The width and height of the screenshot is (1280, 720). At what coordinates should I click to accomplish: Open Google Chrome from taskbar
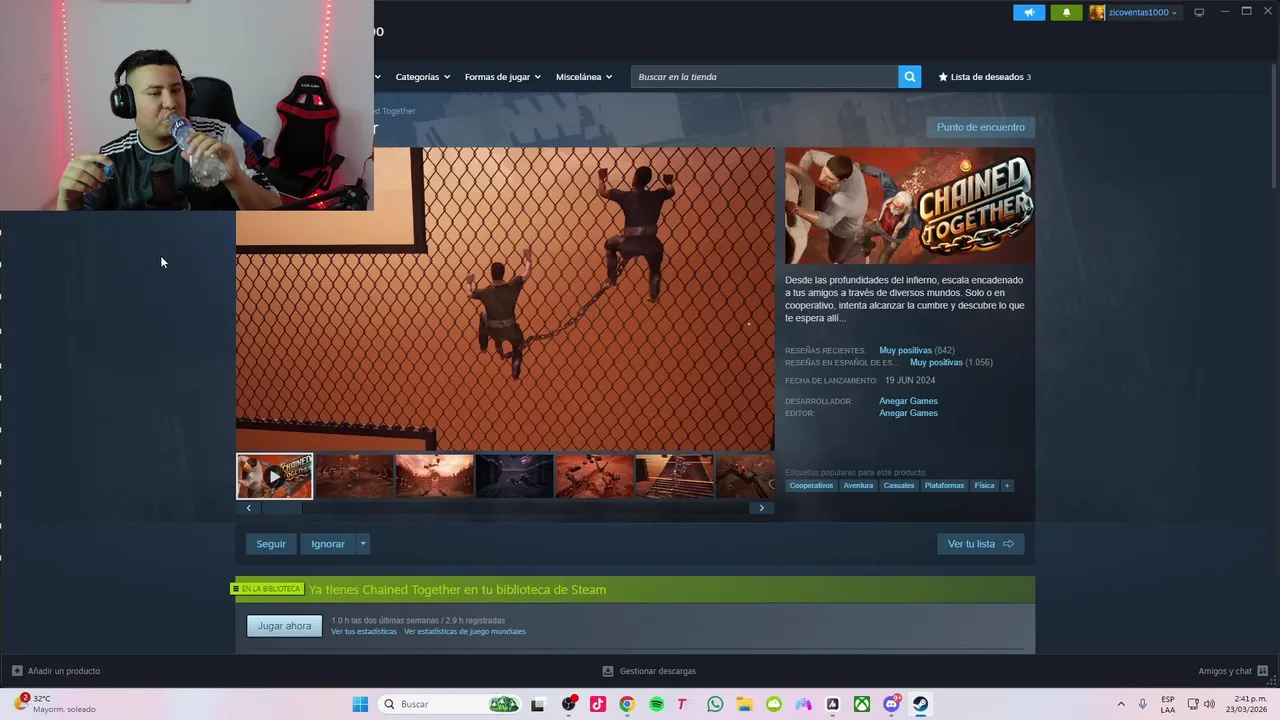click(627, 704)
